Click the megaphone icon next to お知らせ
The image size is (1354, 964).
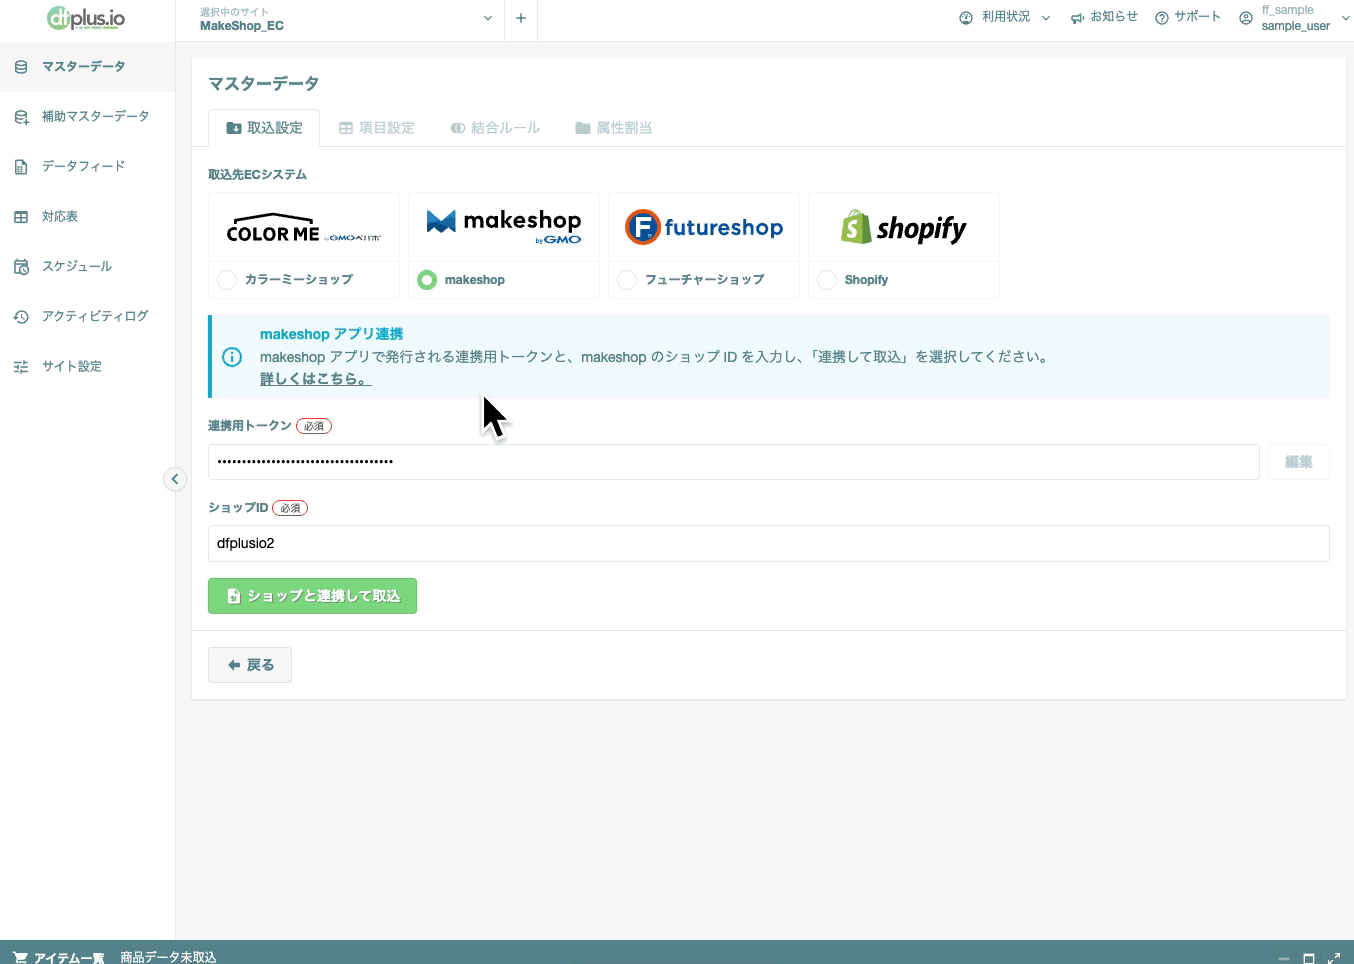1077,18
